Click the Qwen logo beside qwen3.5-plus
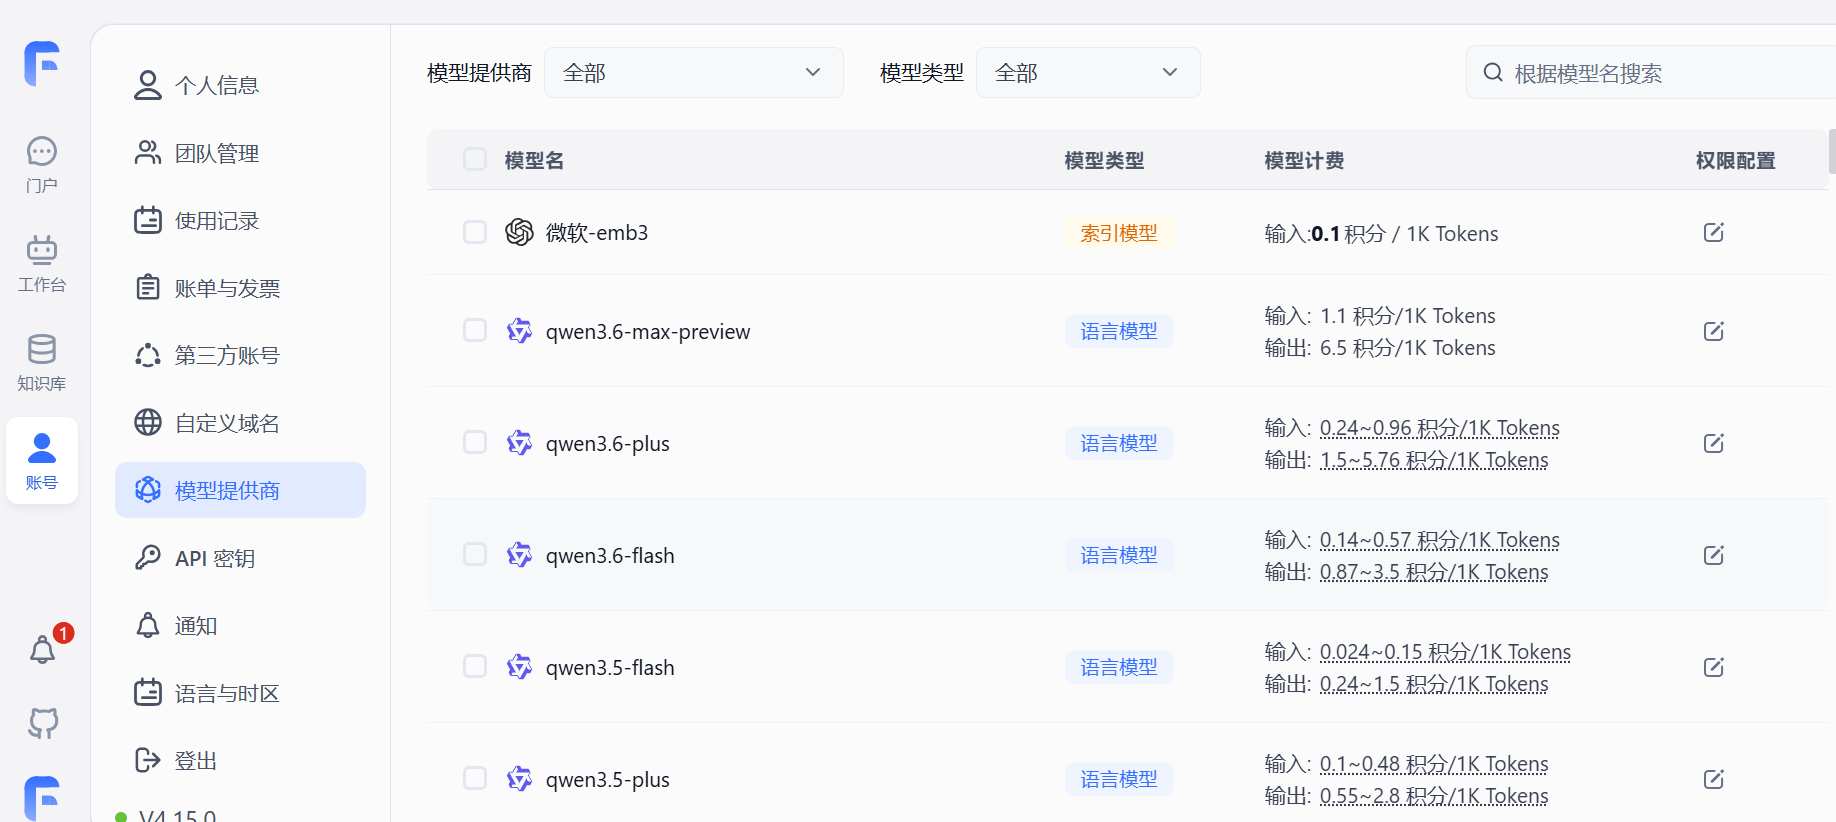Viewport: 1836px width, 822px height. coord(519,779)
